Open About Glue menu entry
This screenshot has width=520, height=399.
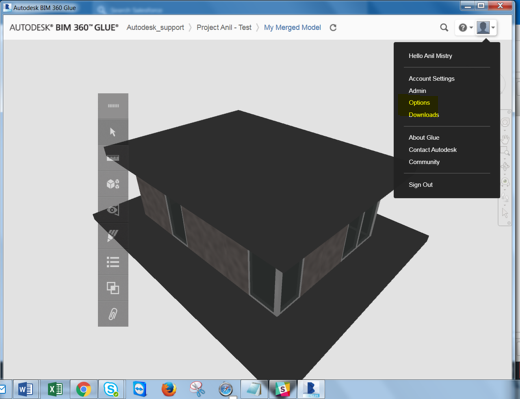pyautogui.click(x=424, y=137)
